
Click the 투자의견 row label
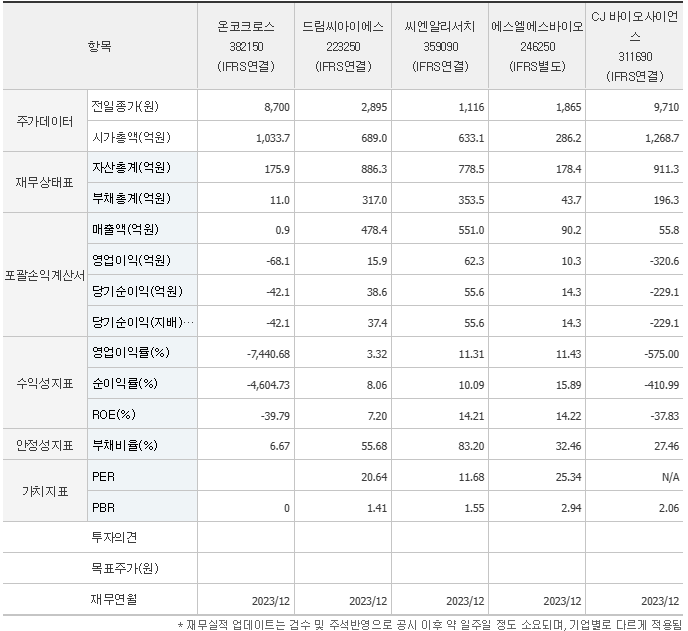coord(114,537)
